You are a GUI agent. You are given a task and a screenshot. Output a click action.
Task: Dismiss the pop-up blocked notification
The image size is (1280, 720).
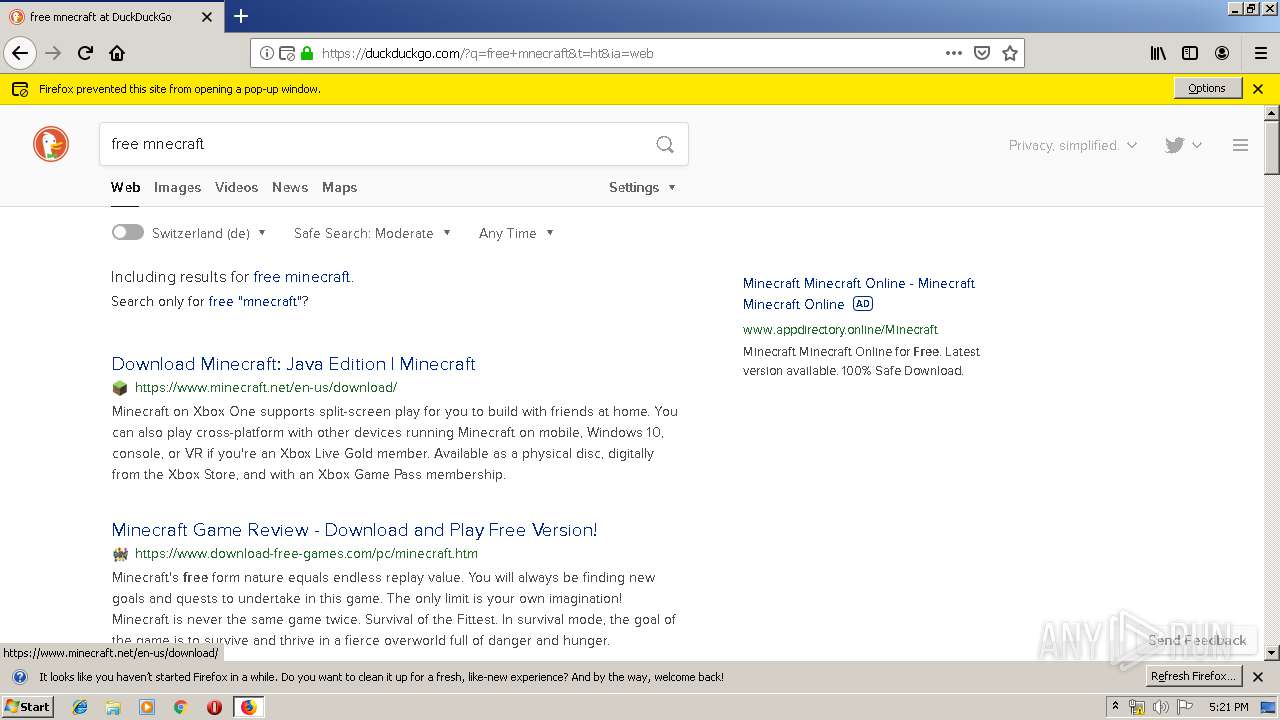coord(1258,89)
